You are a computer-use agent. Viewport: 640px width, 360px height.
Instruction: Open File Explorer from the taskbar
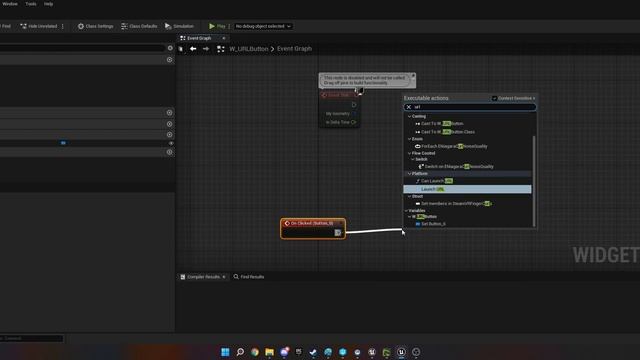269,352
